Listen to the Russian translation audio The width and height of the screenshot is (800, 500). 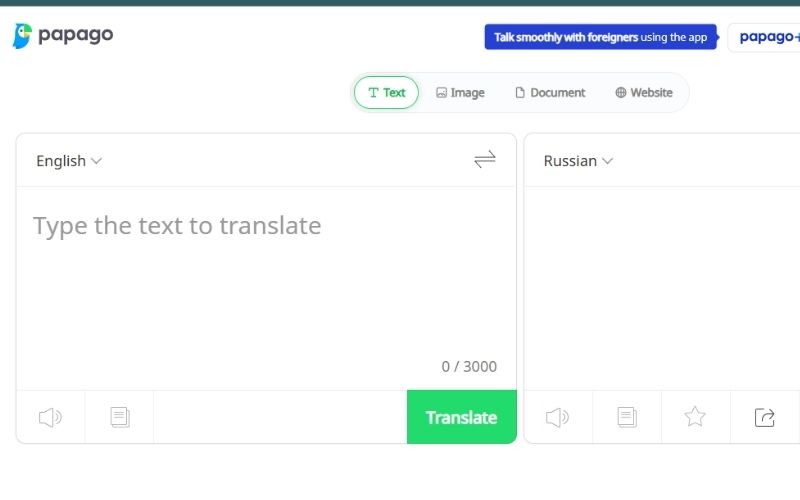coord(557,417)
